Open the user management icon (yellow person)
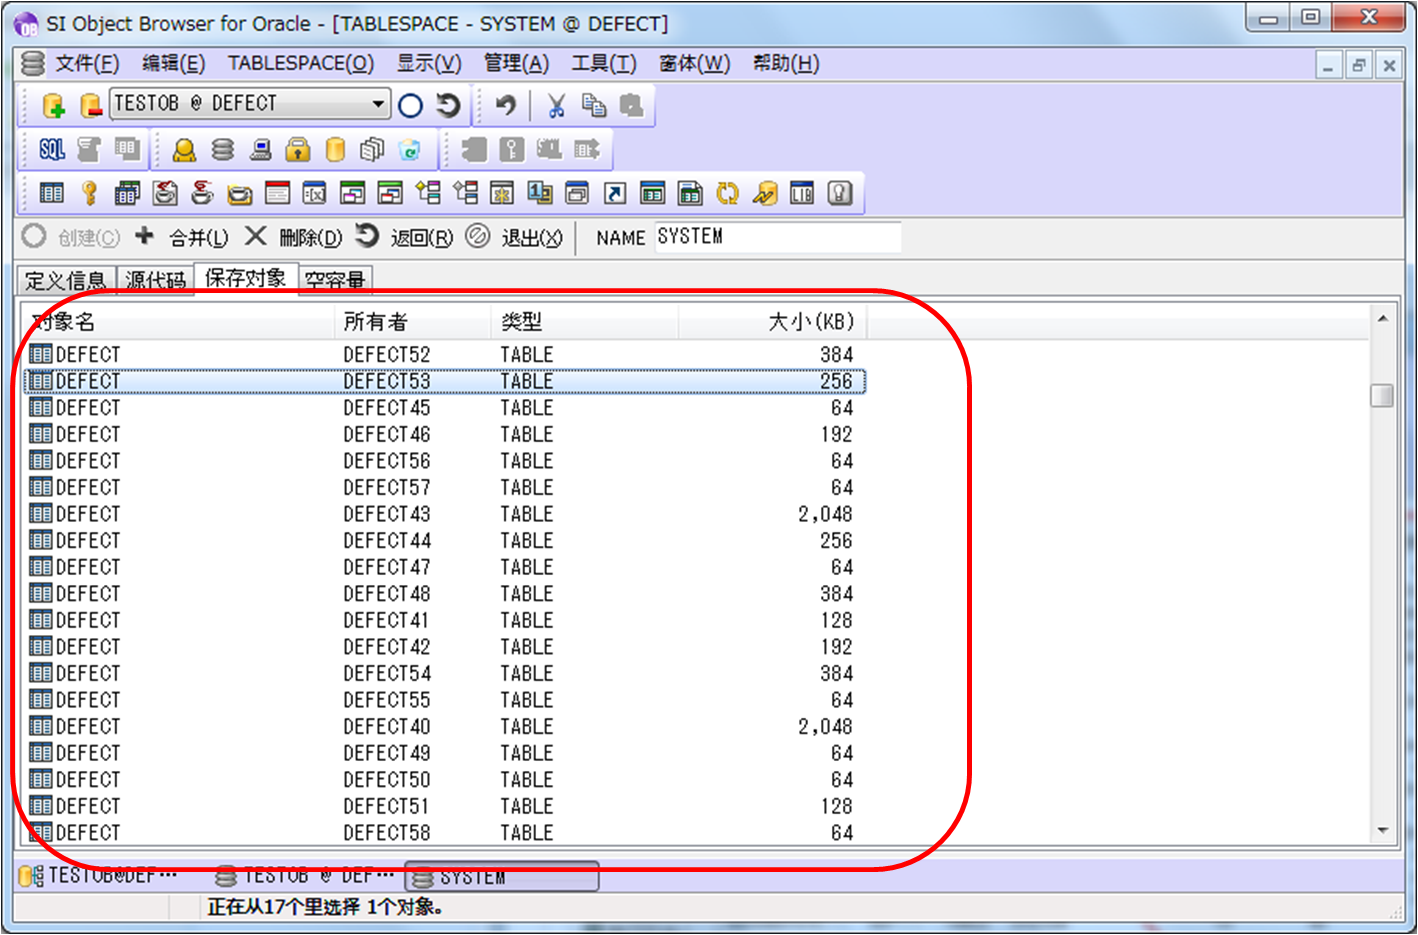Viewport: 1418px width, 935px height. tap(184, 150)
